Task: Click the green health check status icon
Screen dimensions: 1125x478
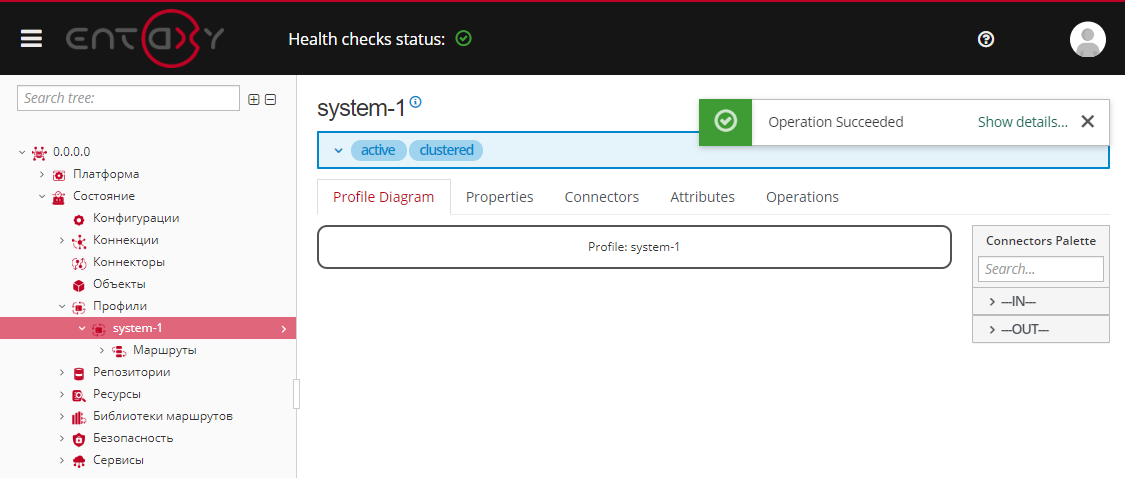Action: tap(463, 39)
